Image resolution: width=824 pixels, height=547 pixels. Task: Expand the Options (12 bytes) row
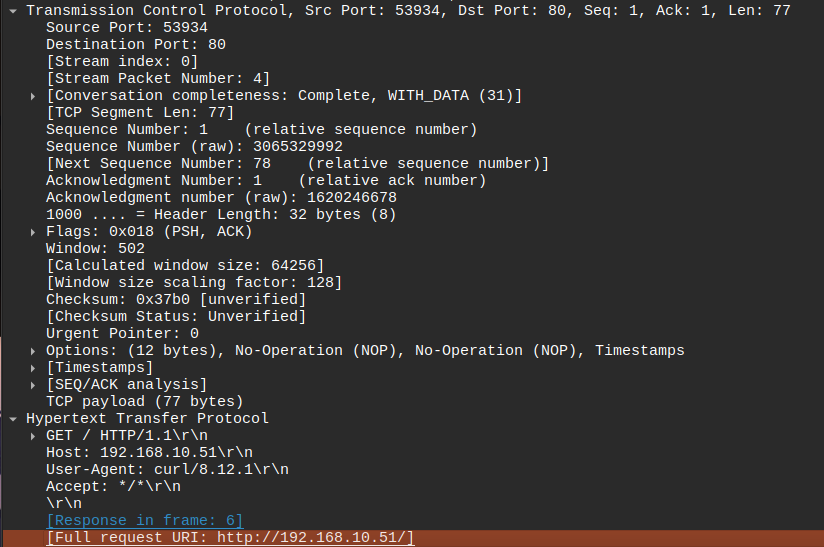point(34,351)
